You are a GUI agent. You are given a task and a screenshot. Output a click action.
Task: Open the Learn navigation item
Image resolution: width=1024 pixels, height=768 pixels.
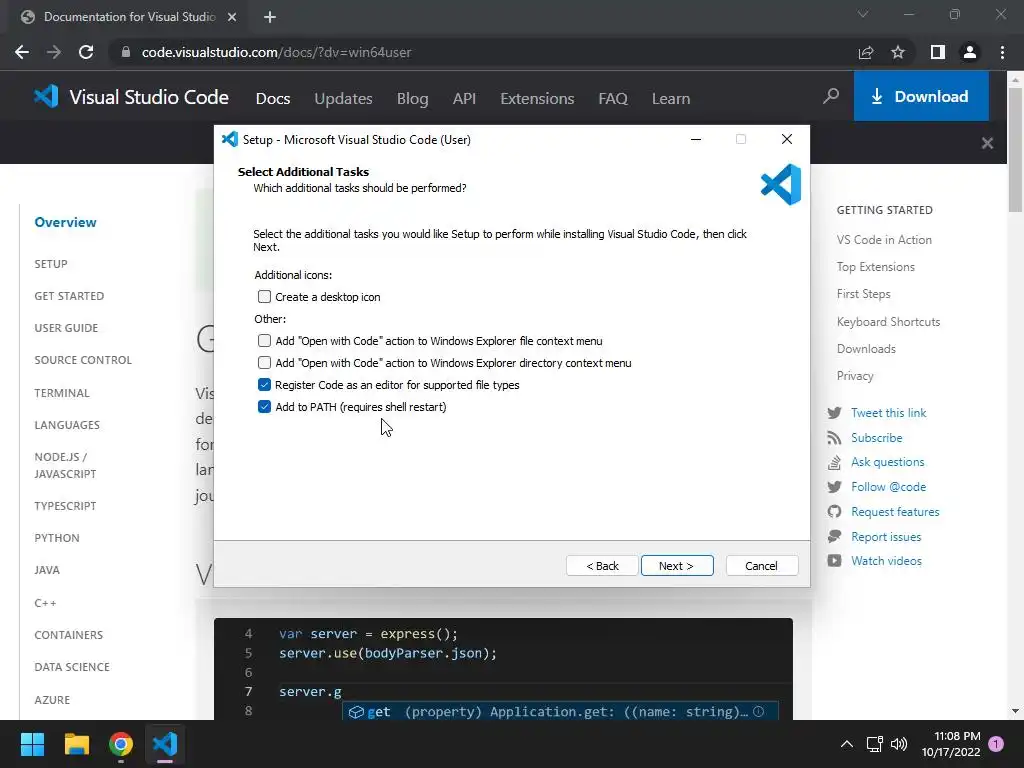(671, 99)
